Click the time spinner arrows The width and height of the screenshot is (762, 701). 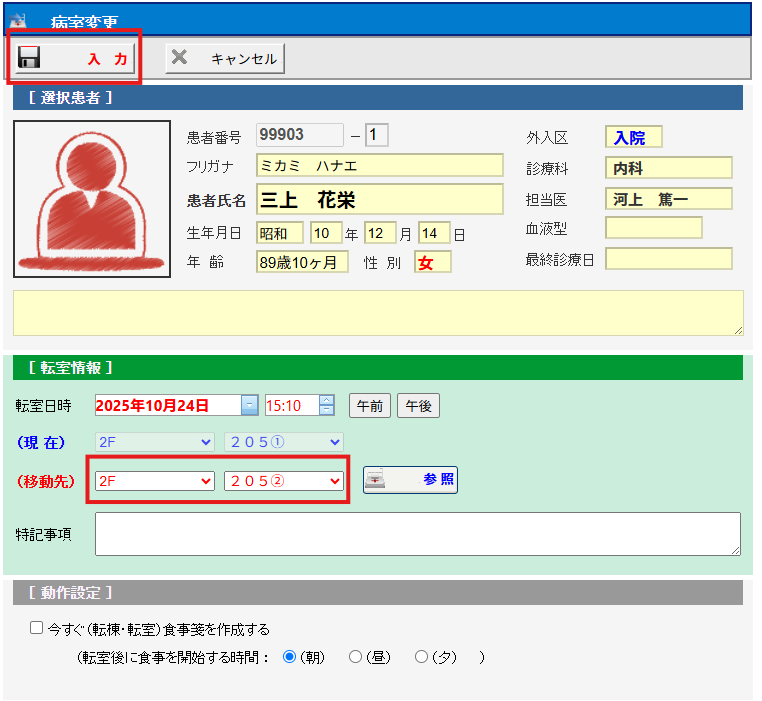tap(326, 405)
